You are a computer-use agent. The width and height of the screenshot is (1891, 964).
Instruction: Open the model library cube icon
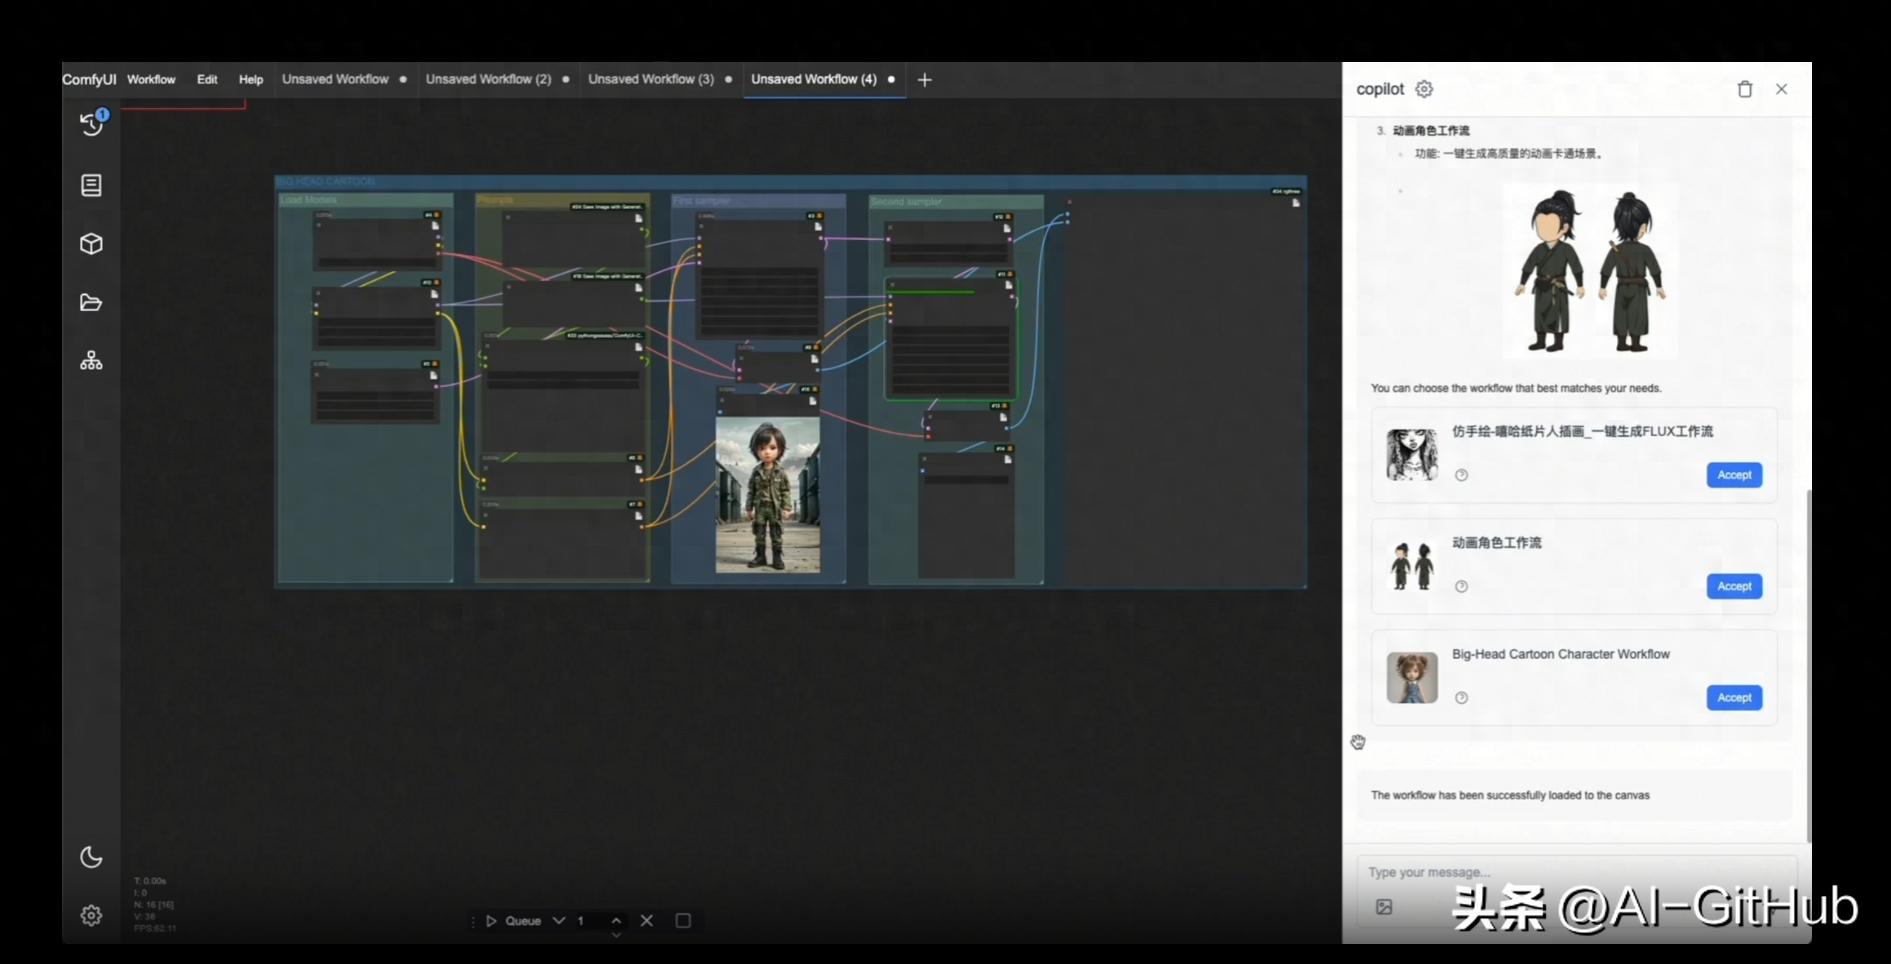91,244
